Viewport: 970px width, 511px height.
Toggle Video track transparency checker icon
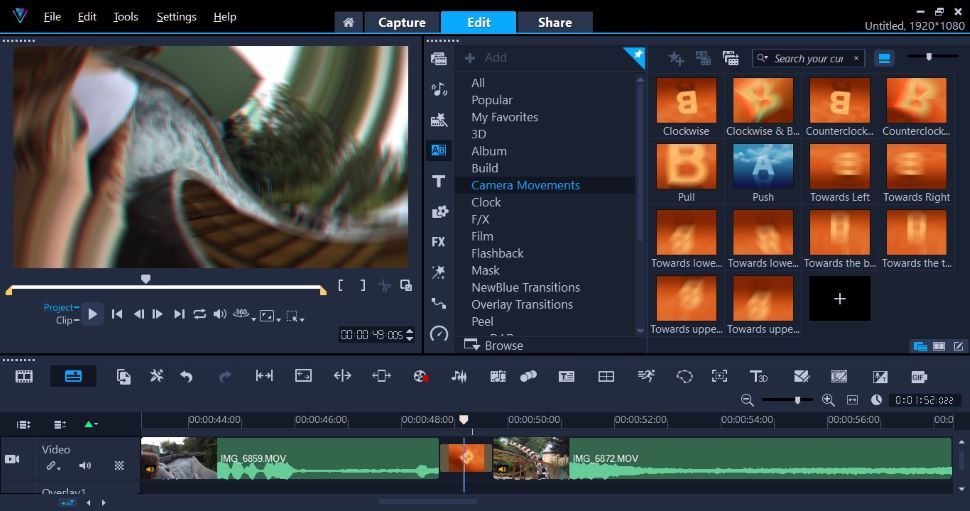(119, 465)
